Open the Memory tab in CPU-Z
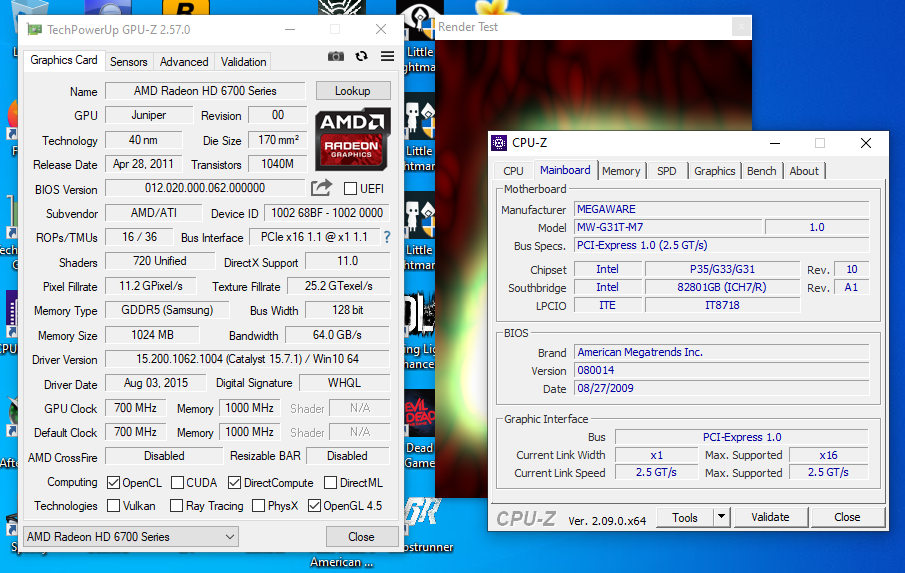905x573 pixels. click(x=621, y=171)
